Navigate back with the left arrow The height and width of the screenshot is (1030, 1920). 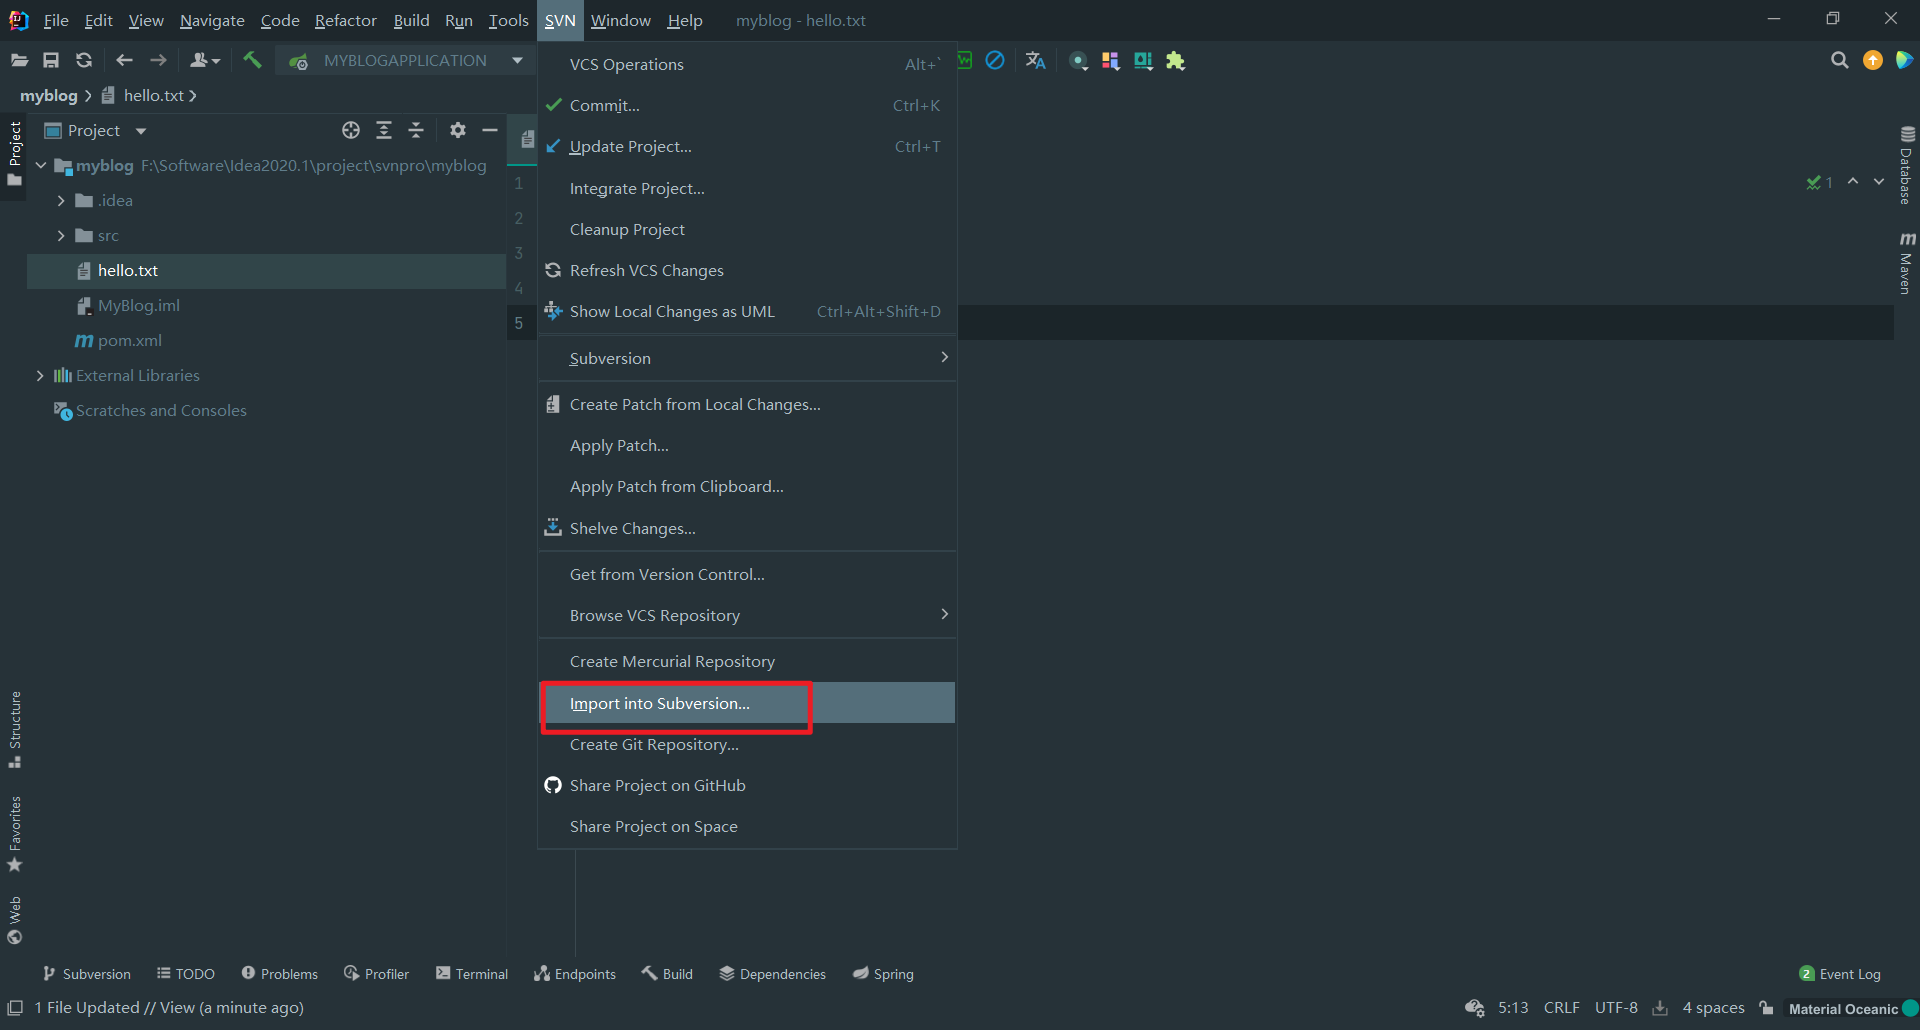click(124, 61)
